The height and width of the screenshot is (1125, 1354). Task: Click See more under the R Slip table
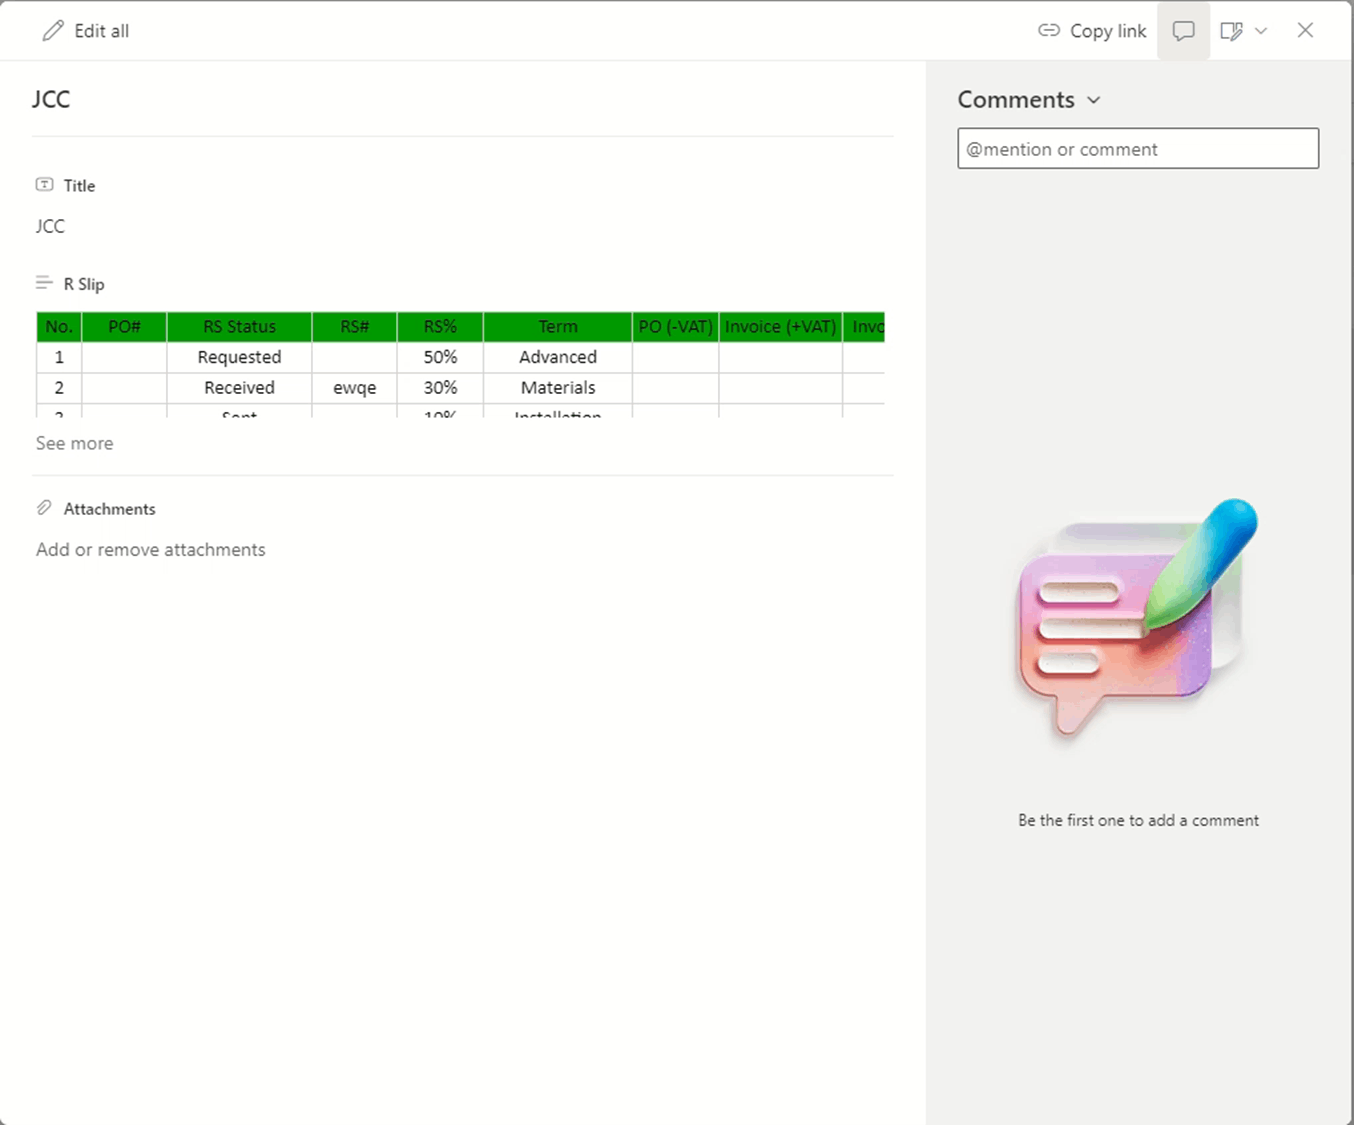(75, 443)
